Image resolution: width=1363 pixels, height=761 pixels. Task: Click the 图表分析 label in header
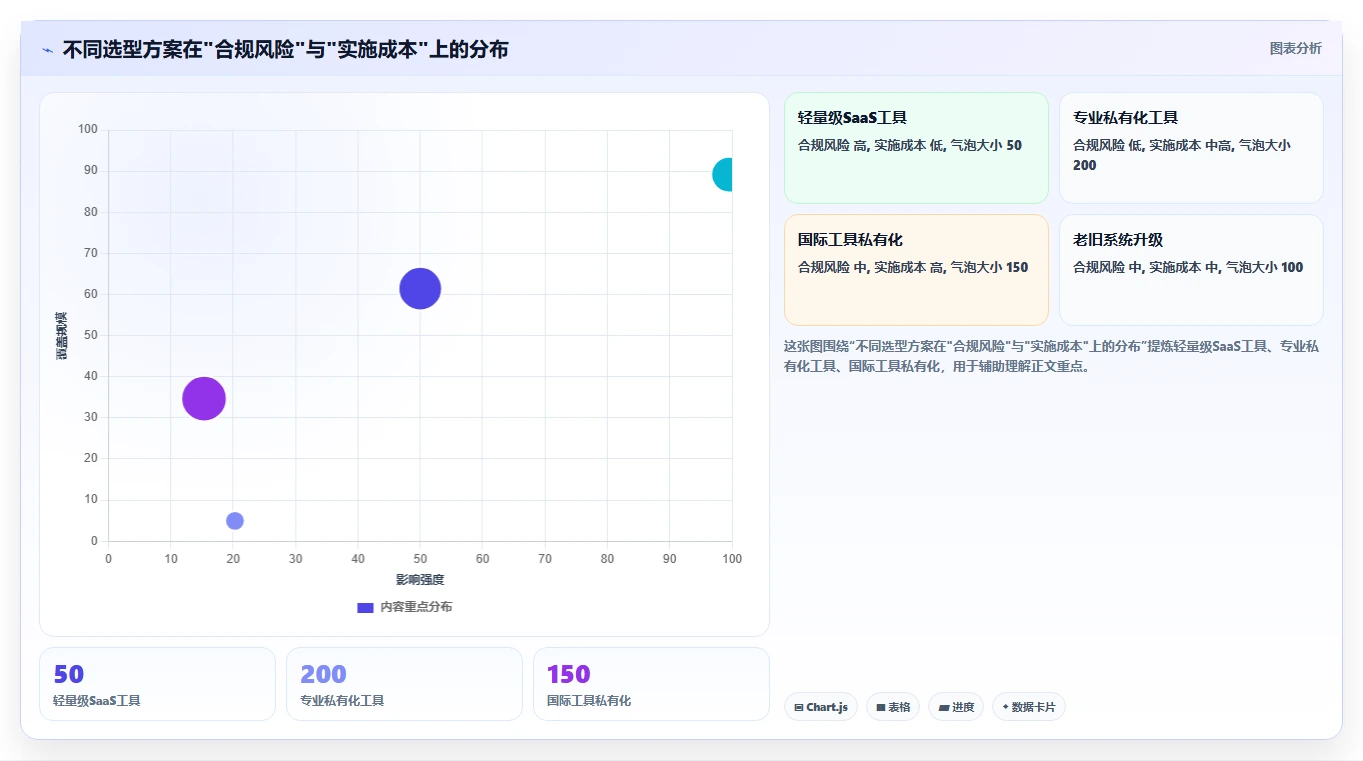pos(1295,48)
